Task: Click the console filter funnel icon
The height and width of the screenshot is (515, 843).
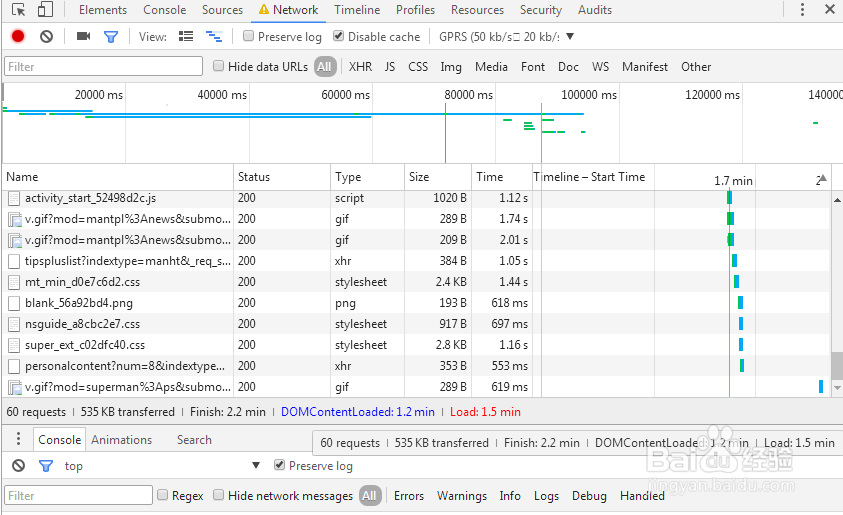Action: click(46, 466)
